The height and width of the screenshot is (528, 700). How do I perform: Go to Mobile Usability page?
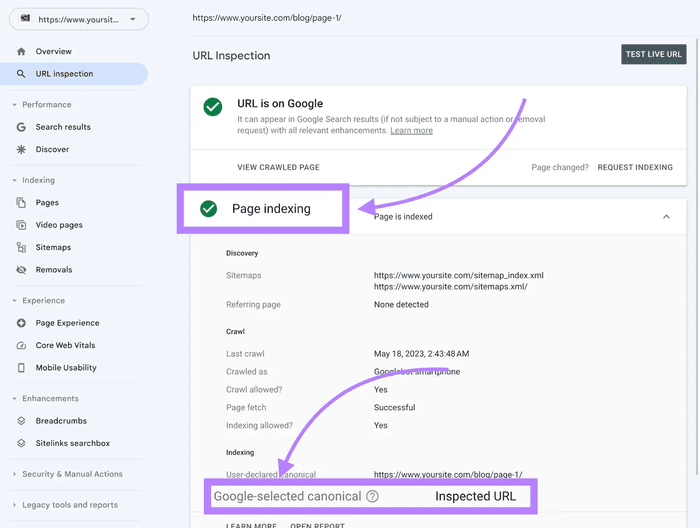pos(66,367)
